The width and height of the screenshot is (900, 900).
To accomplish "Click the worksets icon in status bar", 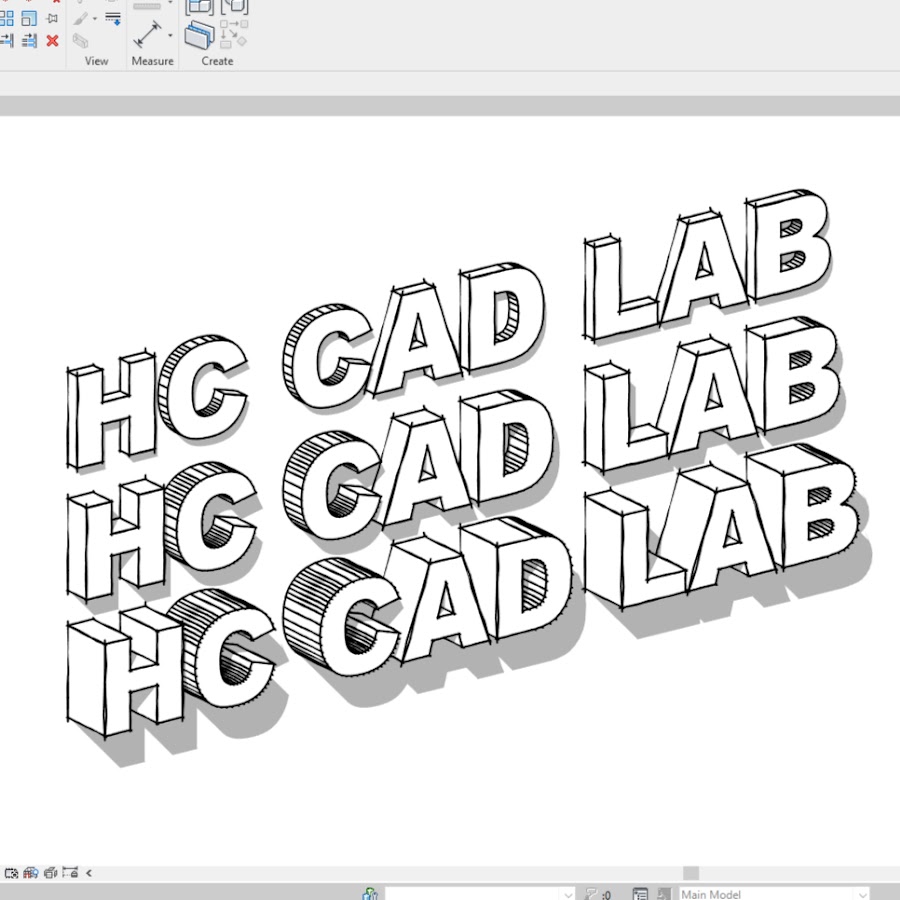I will 370,894.
